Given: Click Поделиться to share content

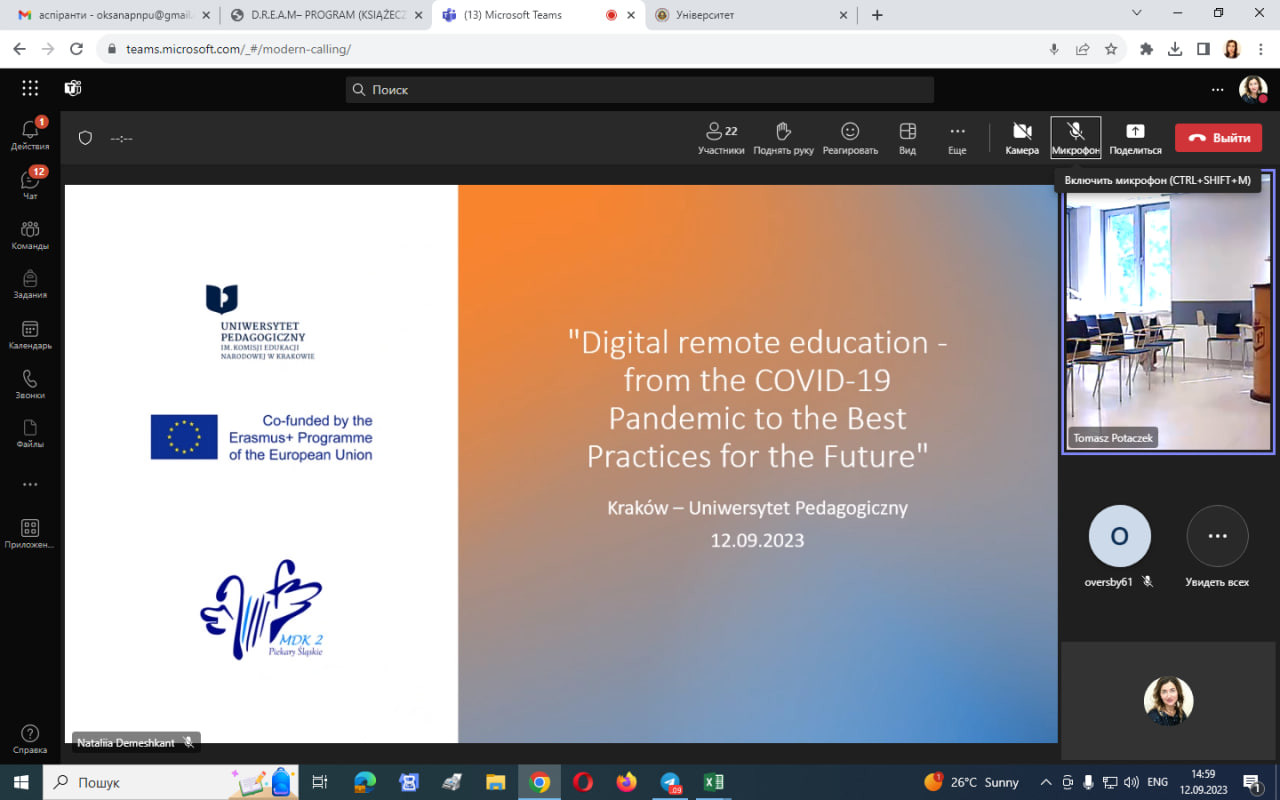Looking at the screenshot, I should point(1135,138).
